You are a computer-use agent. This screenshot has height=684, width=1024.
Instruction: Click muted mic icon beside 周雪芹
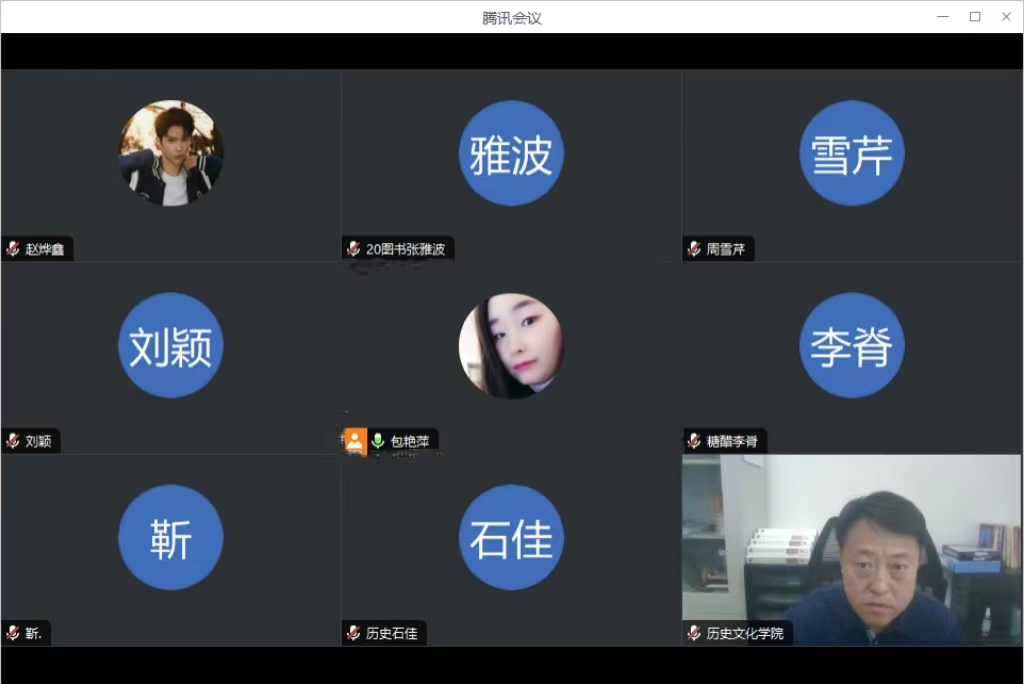tap(694, 249)
